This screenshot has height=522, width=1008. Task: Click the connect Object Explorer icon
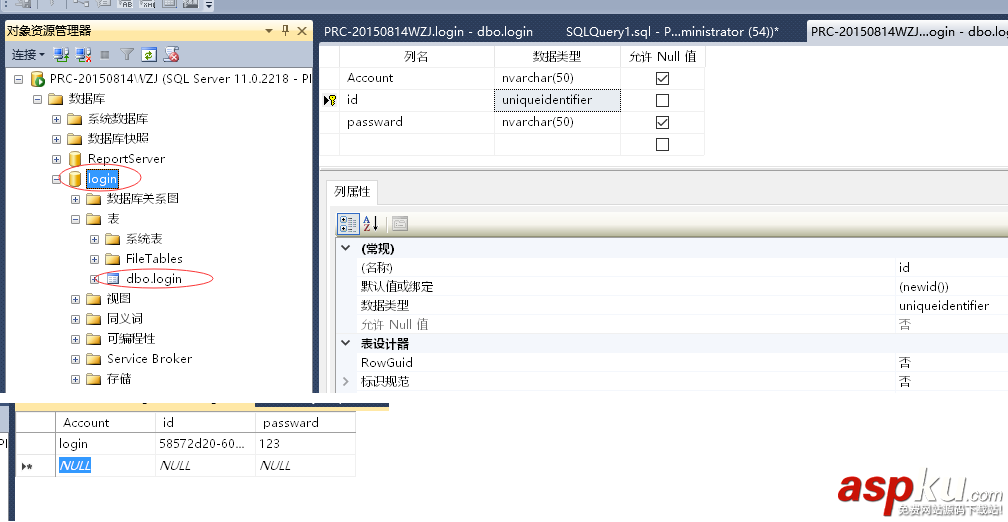pos(62,55)
